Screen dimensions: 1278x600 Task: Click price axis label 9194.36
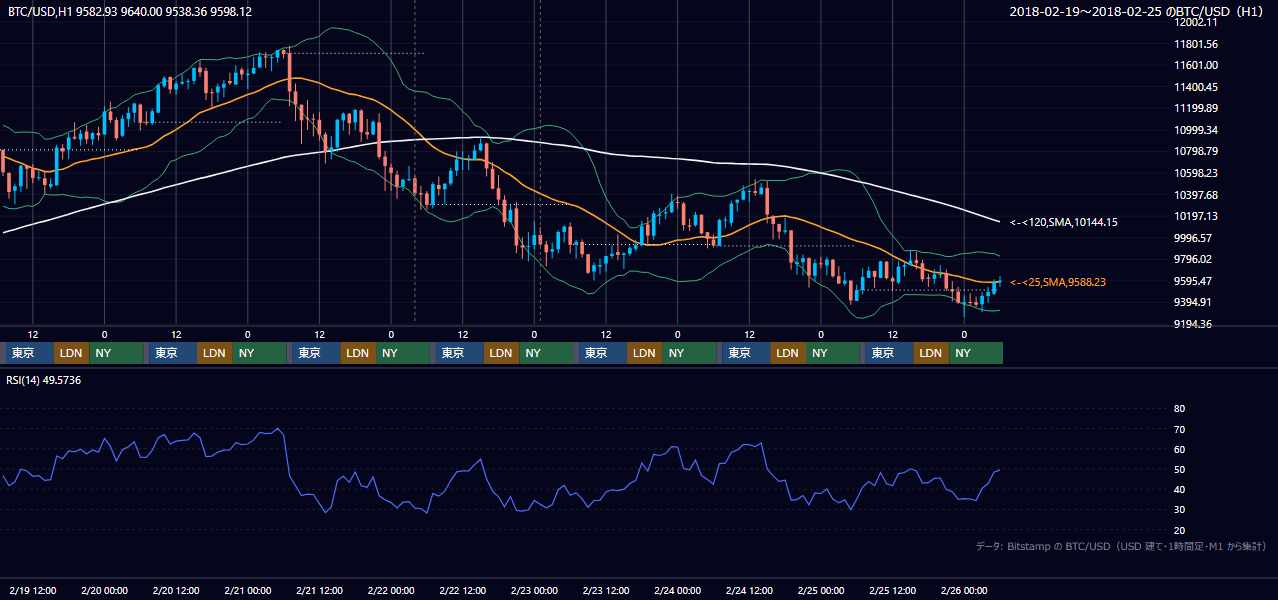pyautogui.click(x=1194, y=324)
